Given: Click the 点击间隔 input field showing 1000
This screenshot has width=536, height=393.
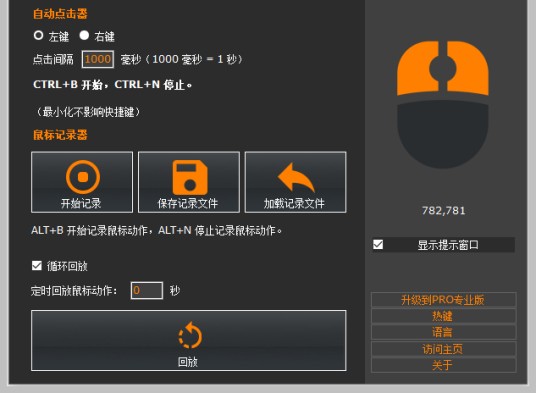Looking at the screenshot, I should [98, 59].
